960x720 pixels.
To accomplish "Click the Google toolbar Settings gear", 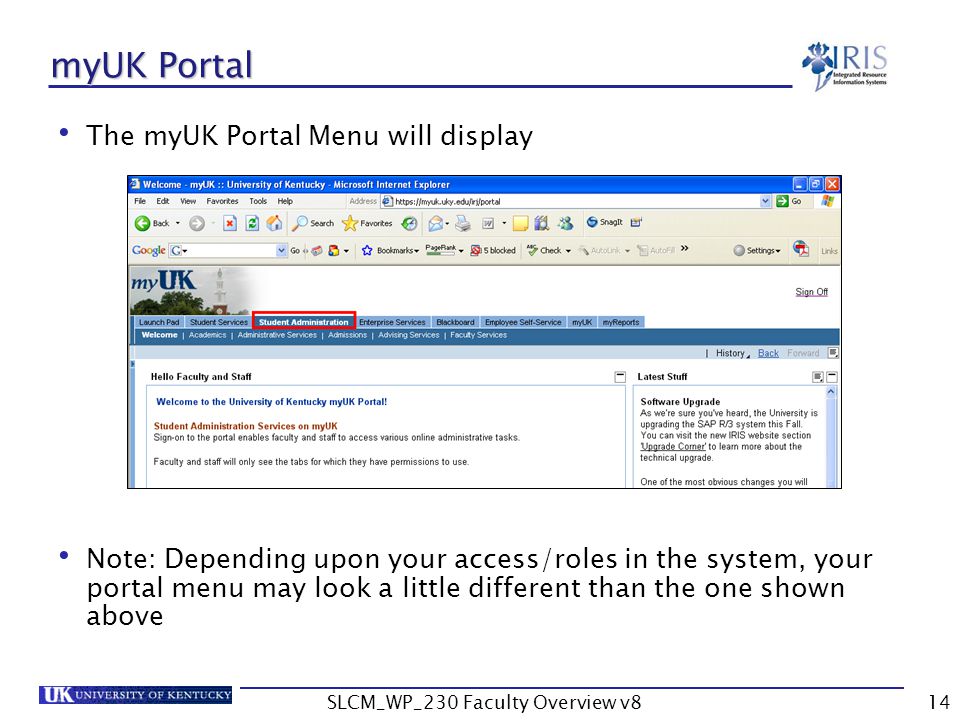I will [739, 250].
